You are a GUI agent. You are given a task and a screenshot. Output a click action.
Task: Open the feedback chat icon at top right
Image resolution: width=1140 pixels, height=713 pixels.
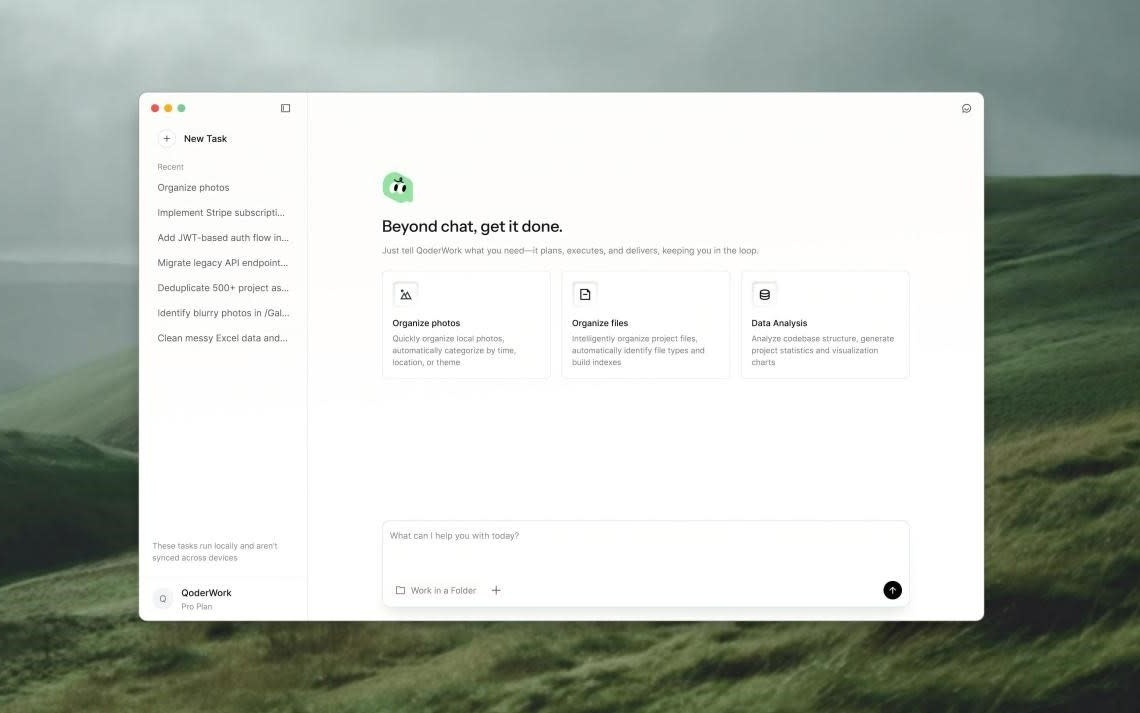coord(966,108)
